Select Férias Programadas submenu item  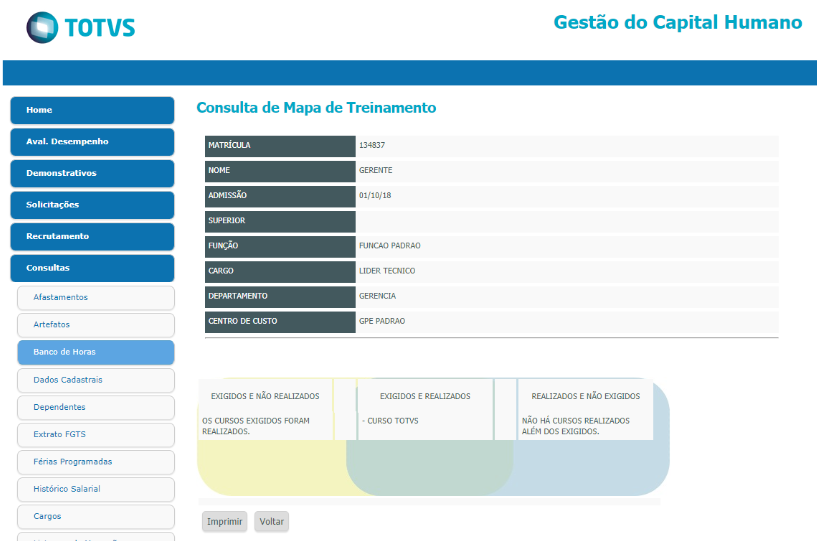96,462
